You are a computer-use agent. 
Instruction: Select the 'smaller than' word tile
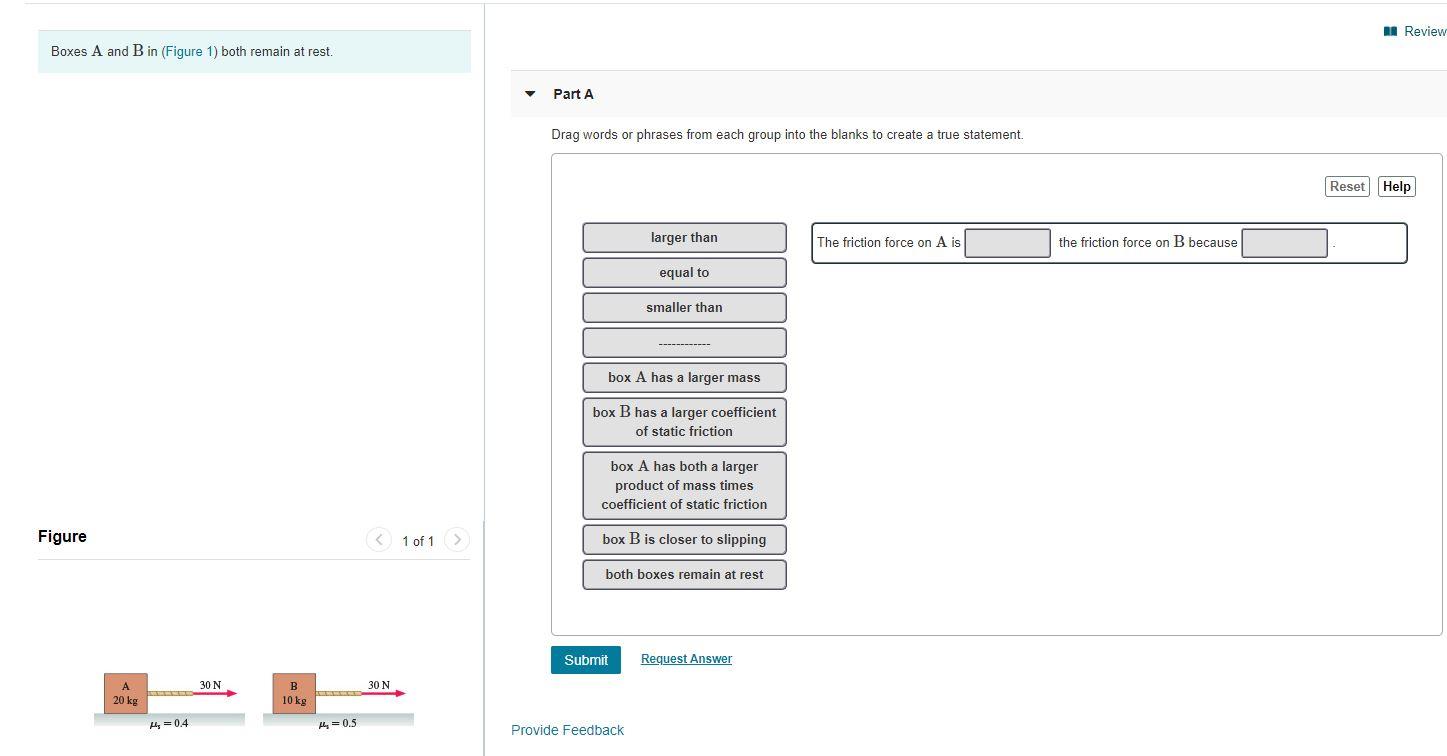tap(684, 307)
